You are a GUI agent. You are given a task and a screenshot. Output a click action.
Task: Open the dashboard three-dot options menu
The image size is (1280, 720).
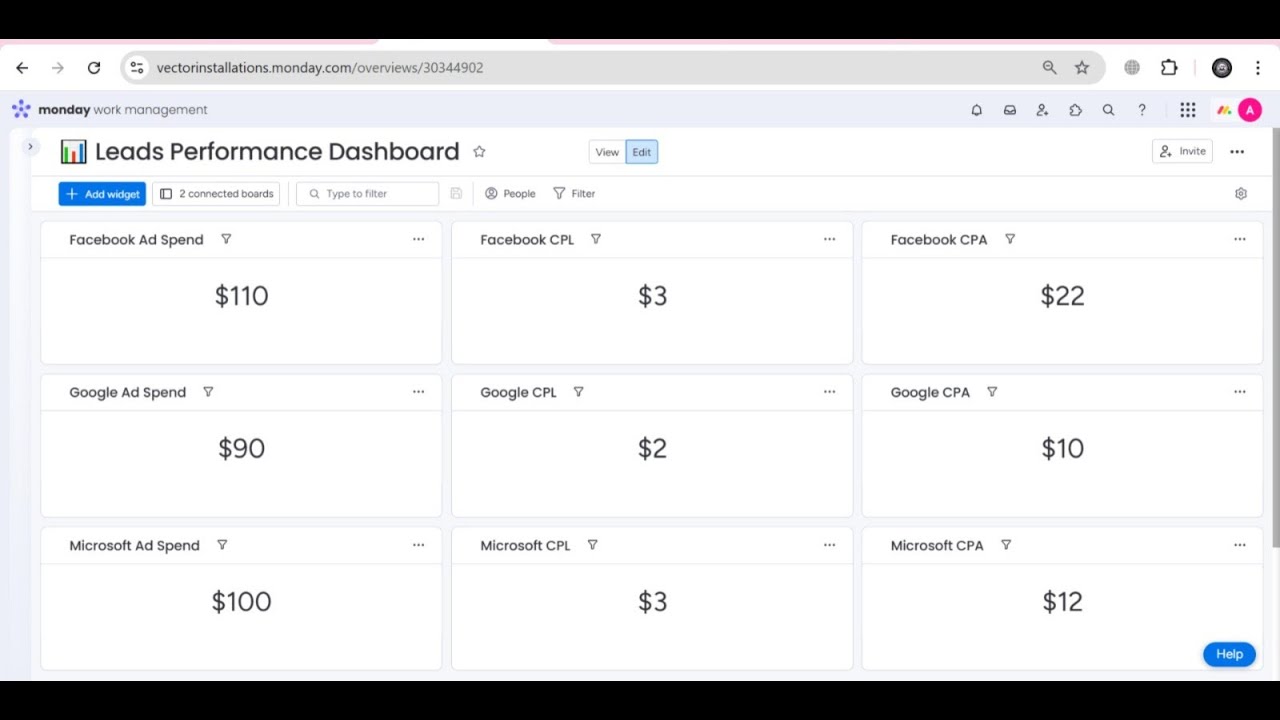pyautogui.click(x=1237, y=152)
